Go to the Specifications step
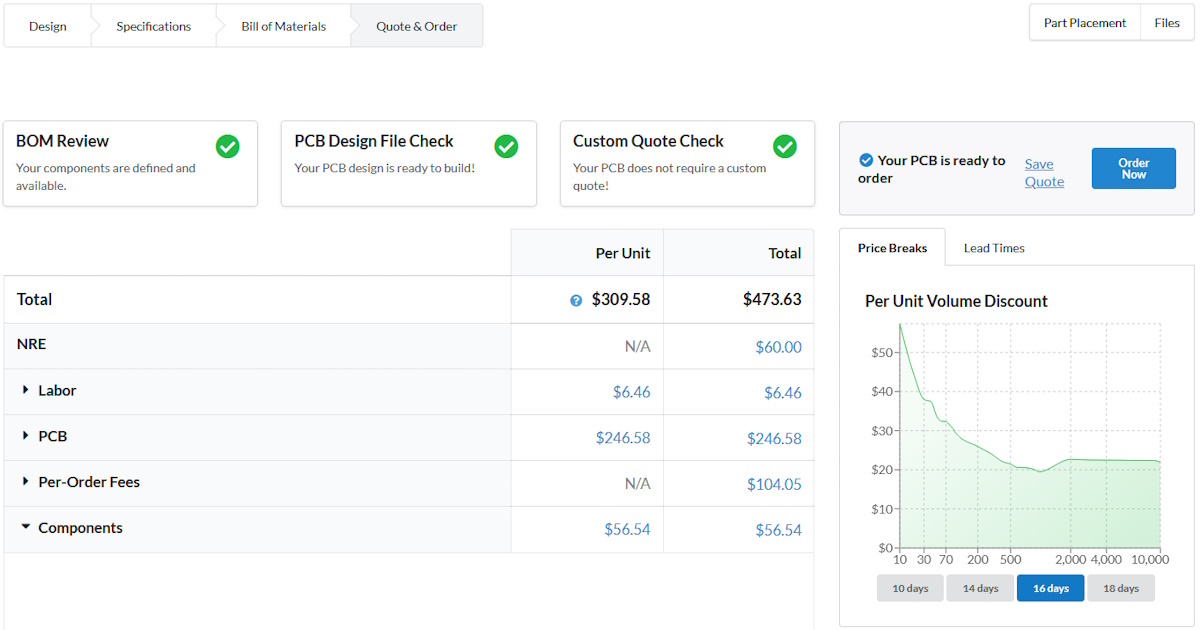 pos(153,26)
